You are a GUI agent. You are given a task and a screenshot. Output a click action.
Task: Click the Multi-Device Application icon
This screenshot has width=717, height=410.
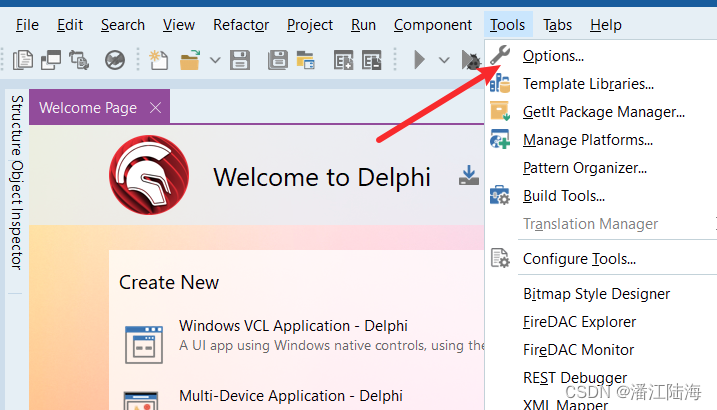pos(141,400)
